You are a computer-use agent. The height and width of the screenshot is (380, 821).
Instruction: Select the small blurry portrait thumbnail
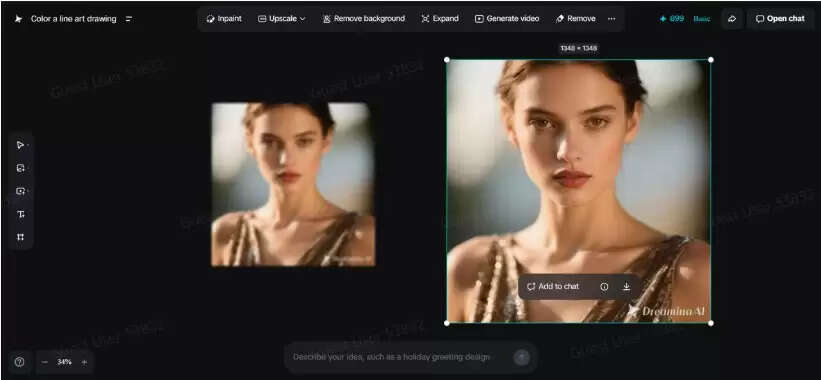tap(293, 184)
